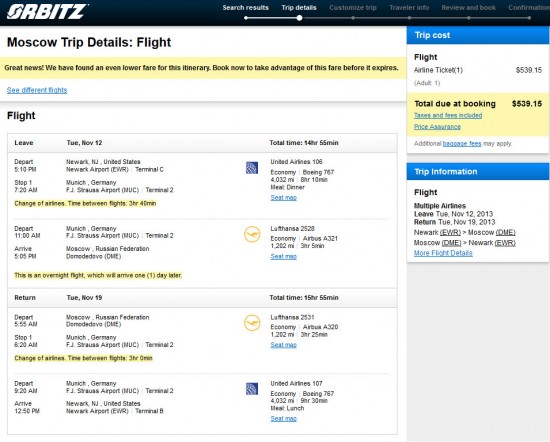This screenshot has height=442, width=550.
Task: View seat map for United 107
Action: point(283,419)
